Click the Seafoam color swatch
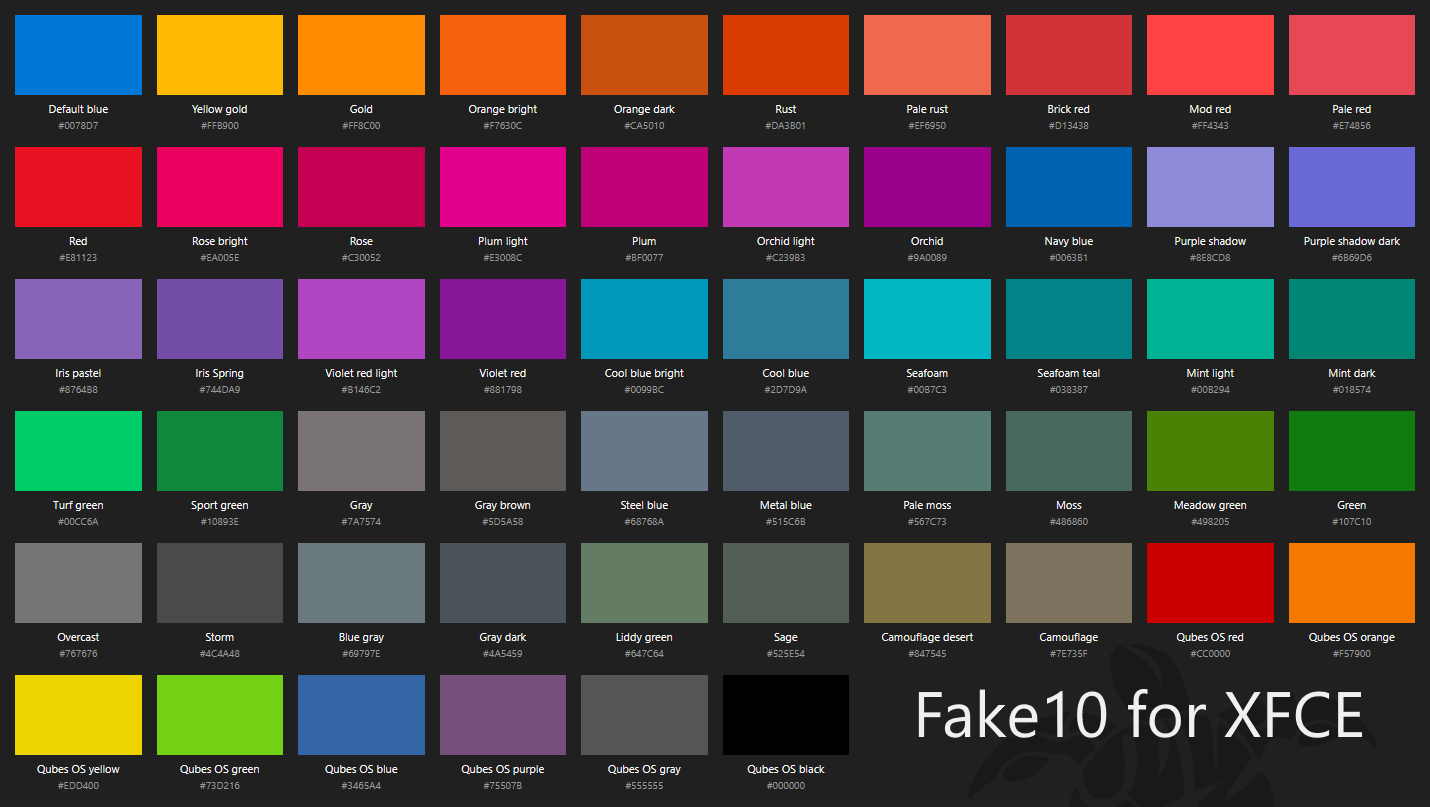 click(927, 319)
